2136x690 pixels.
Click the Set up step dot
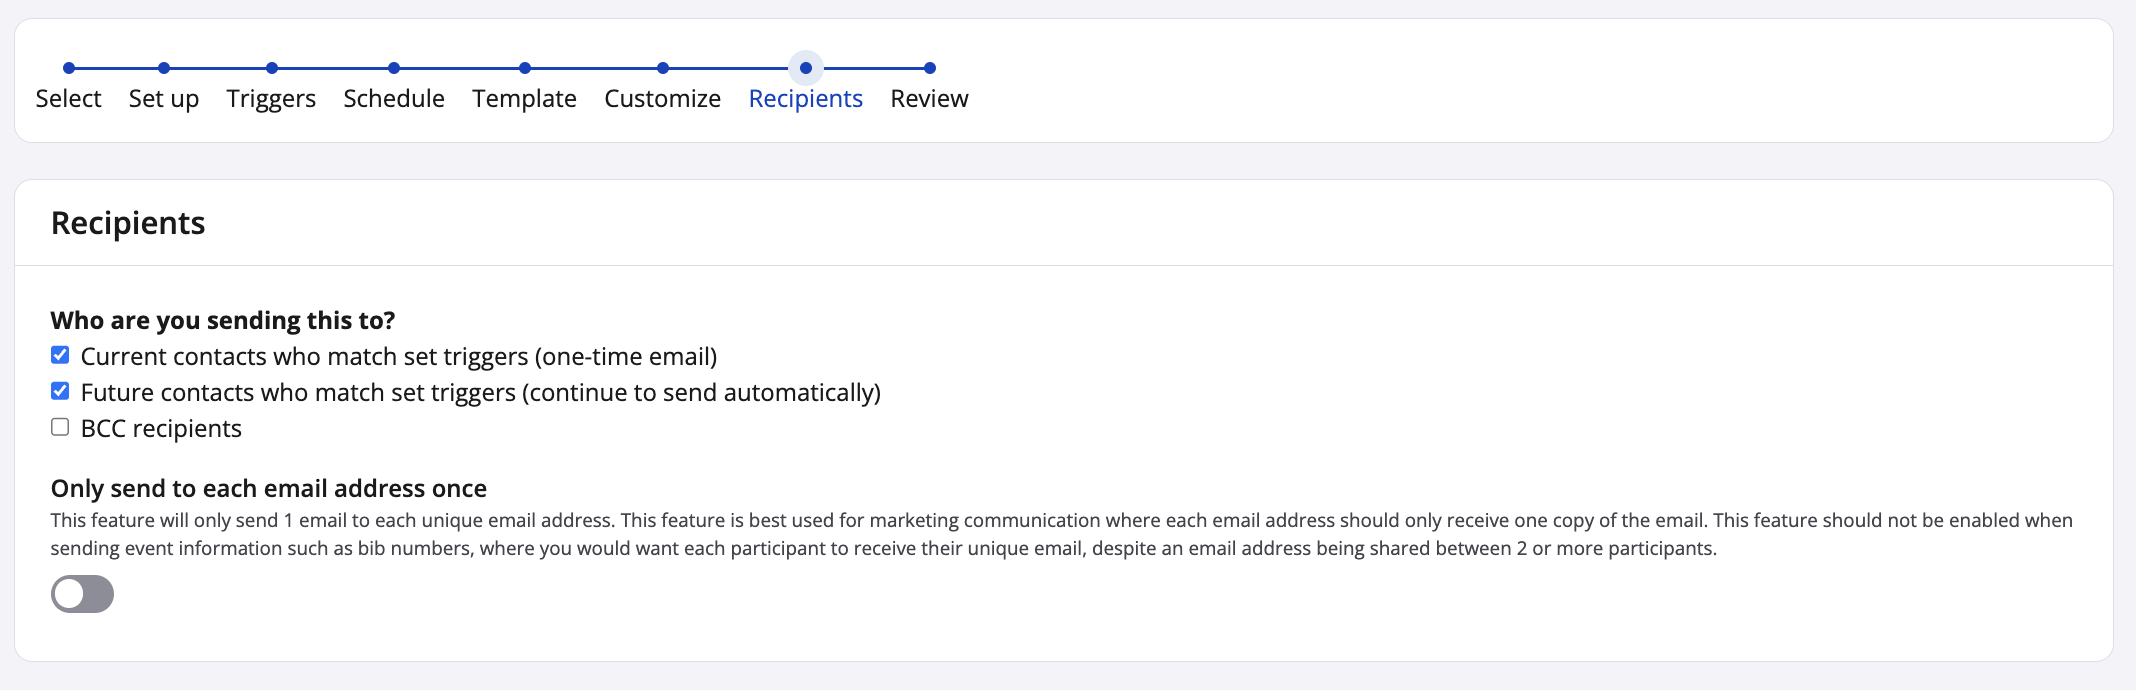click(x=164, y=68)
